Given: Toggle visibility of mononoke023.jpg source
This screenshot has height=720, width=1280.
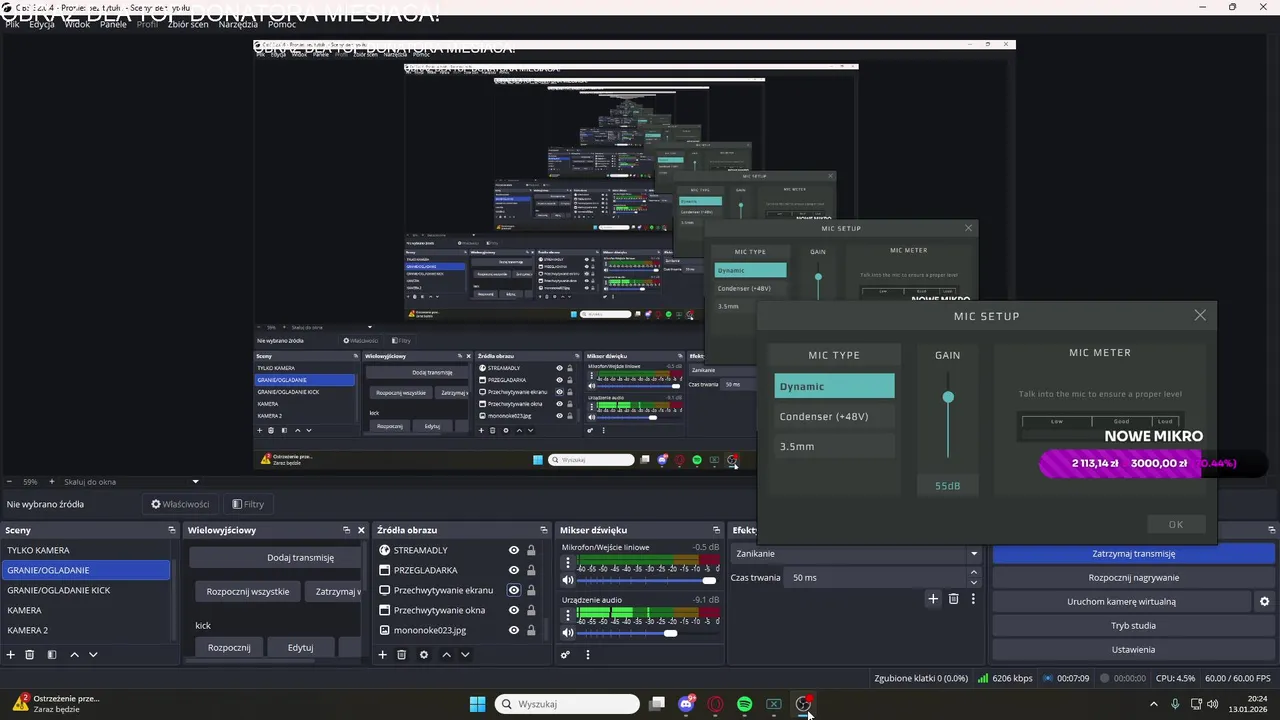Looking at the screenshot, I should pyautogui.click(x=514, y=630).
